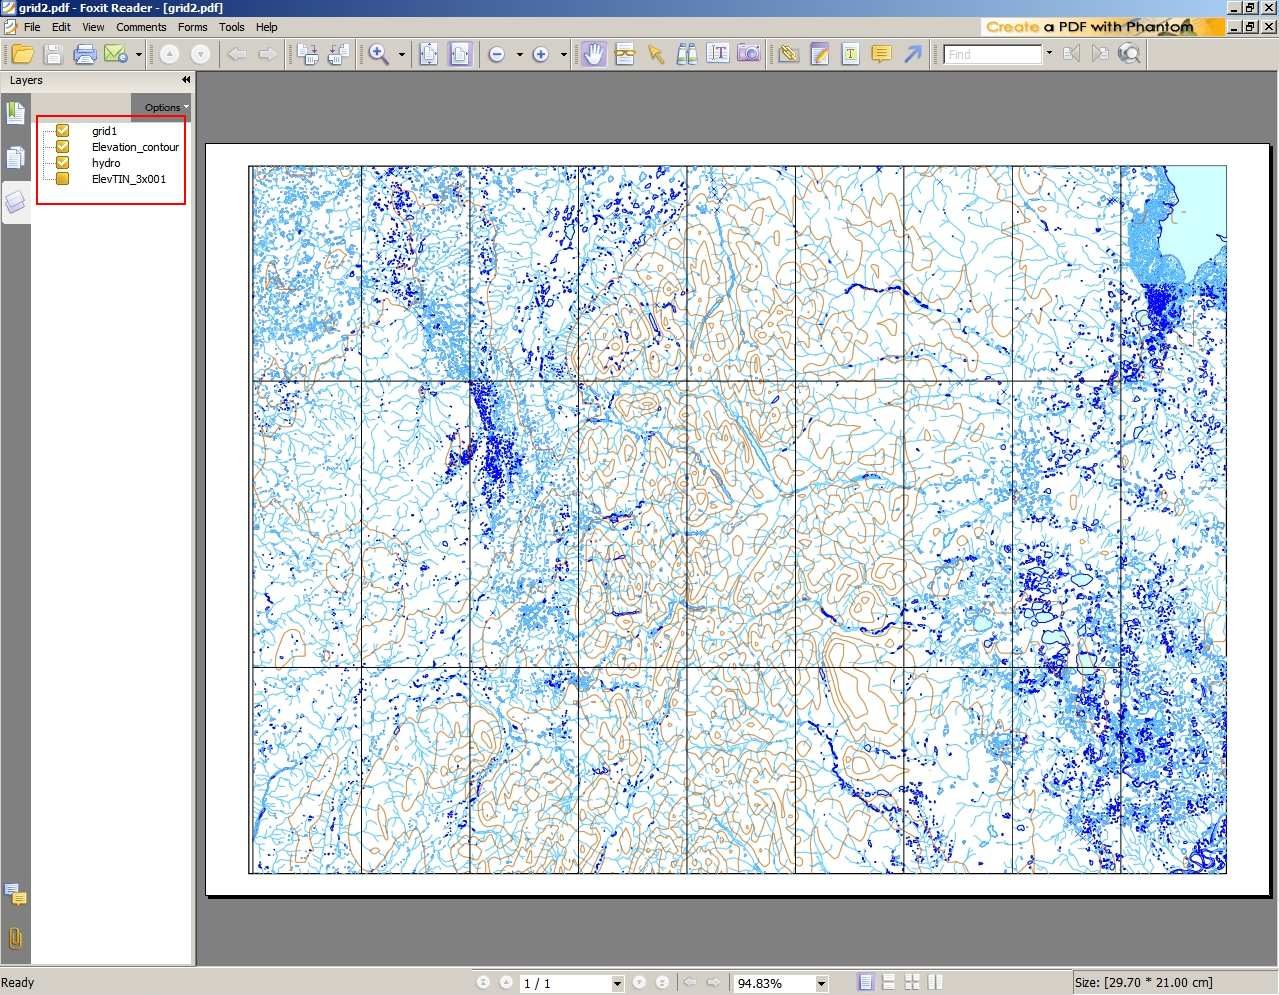Open the page number dropdown
This screenshot has width=1279, height=995.
[x=617, y=984]
